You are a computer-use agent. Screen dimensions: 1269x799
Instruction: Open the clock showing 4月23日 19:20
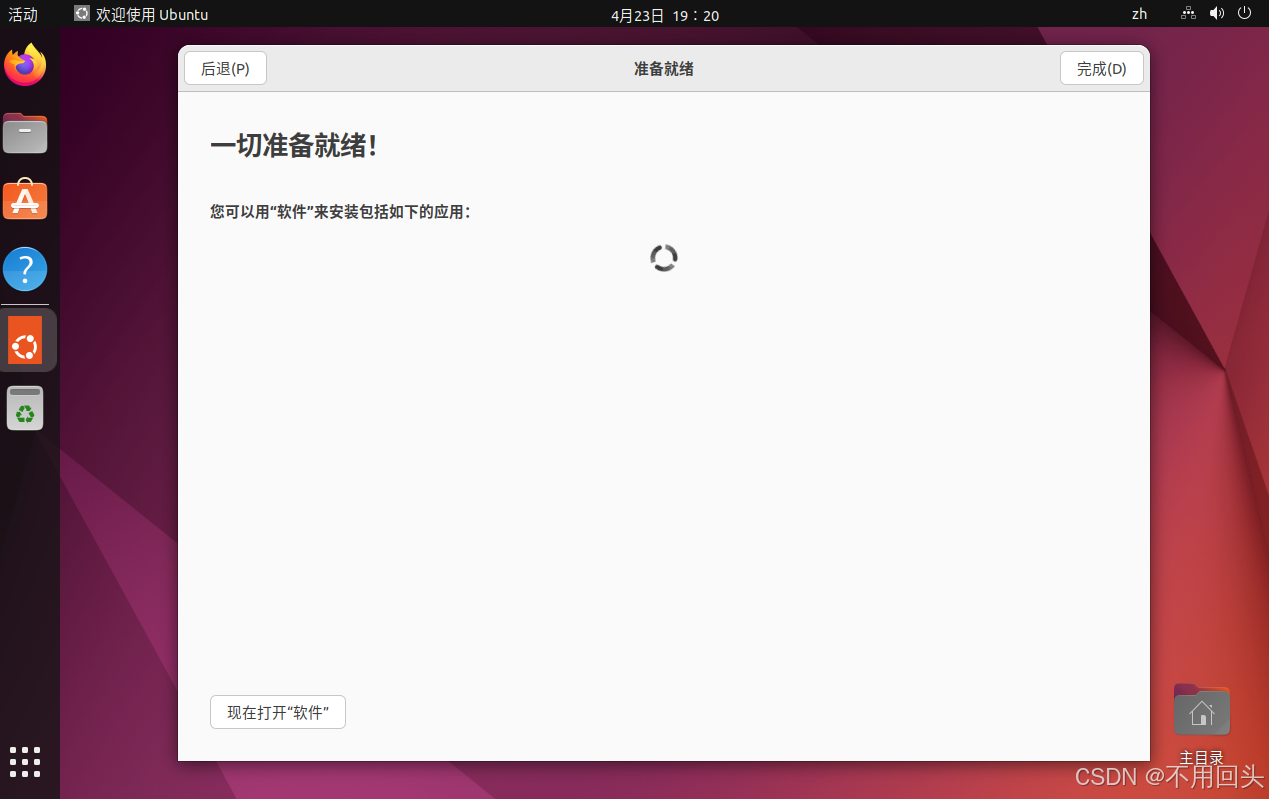tap(665, 15)
